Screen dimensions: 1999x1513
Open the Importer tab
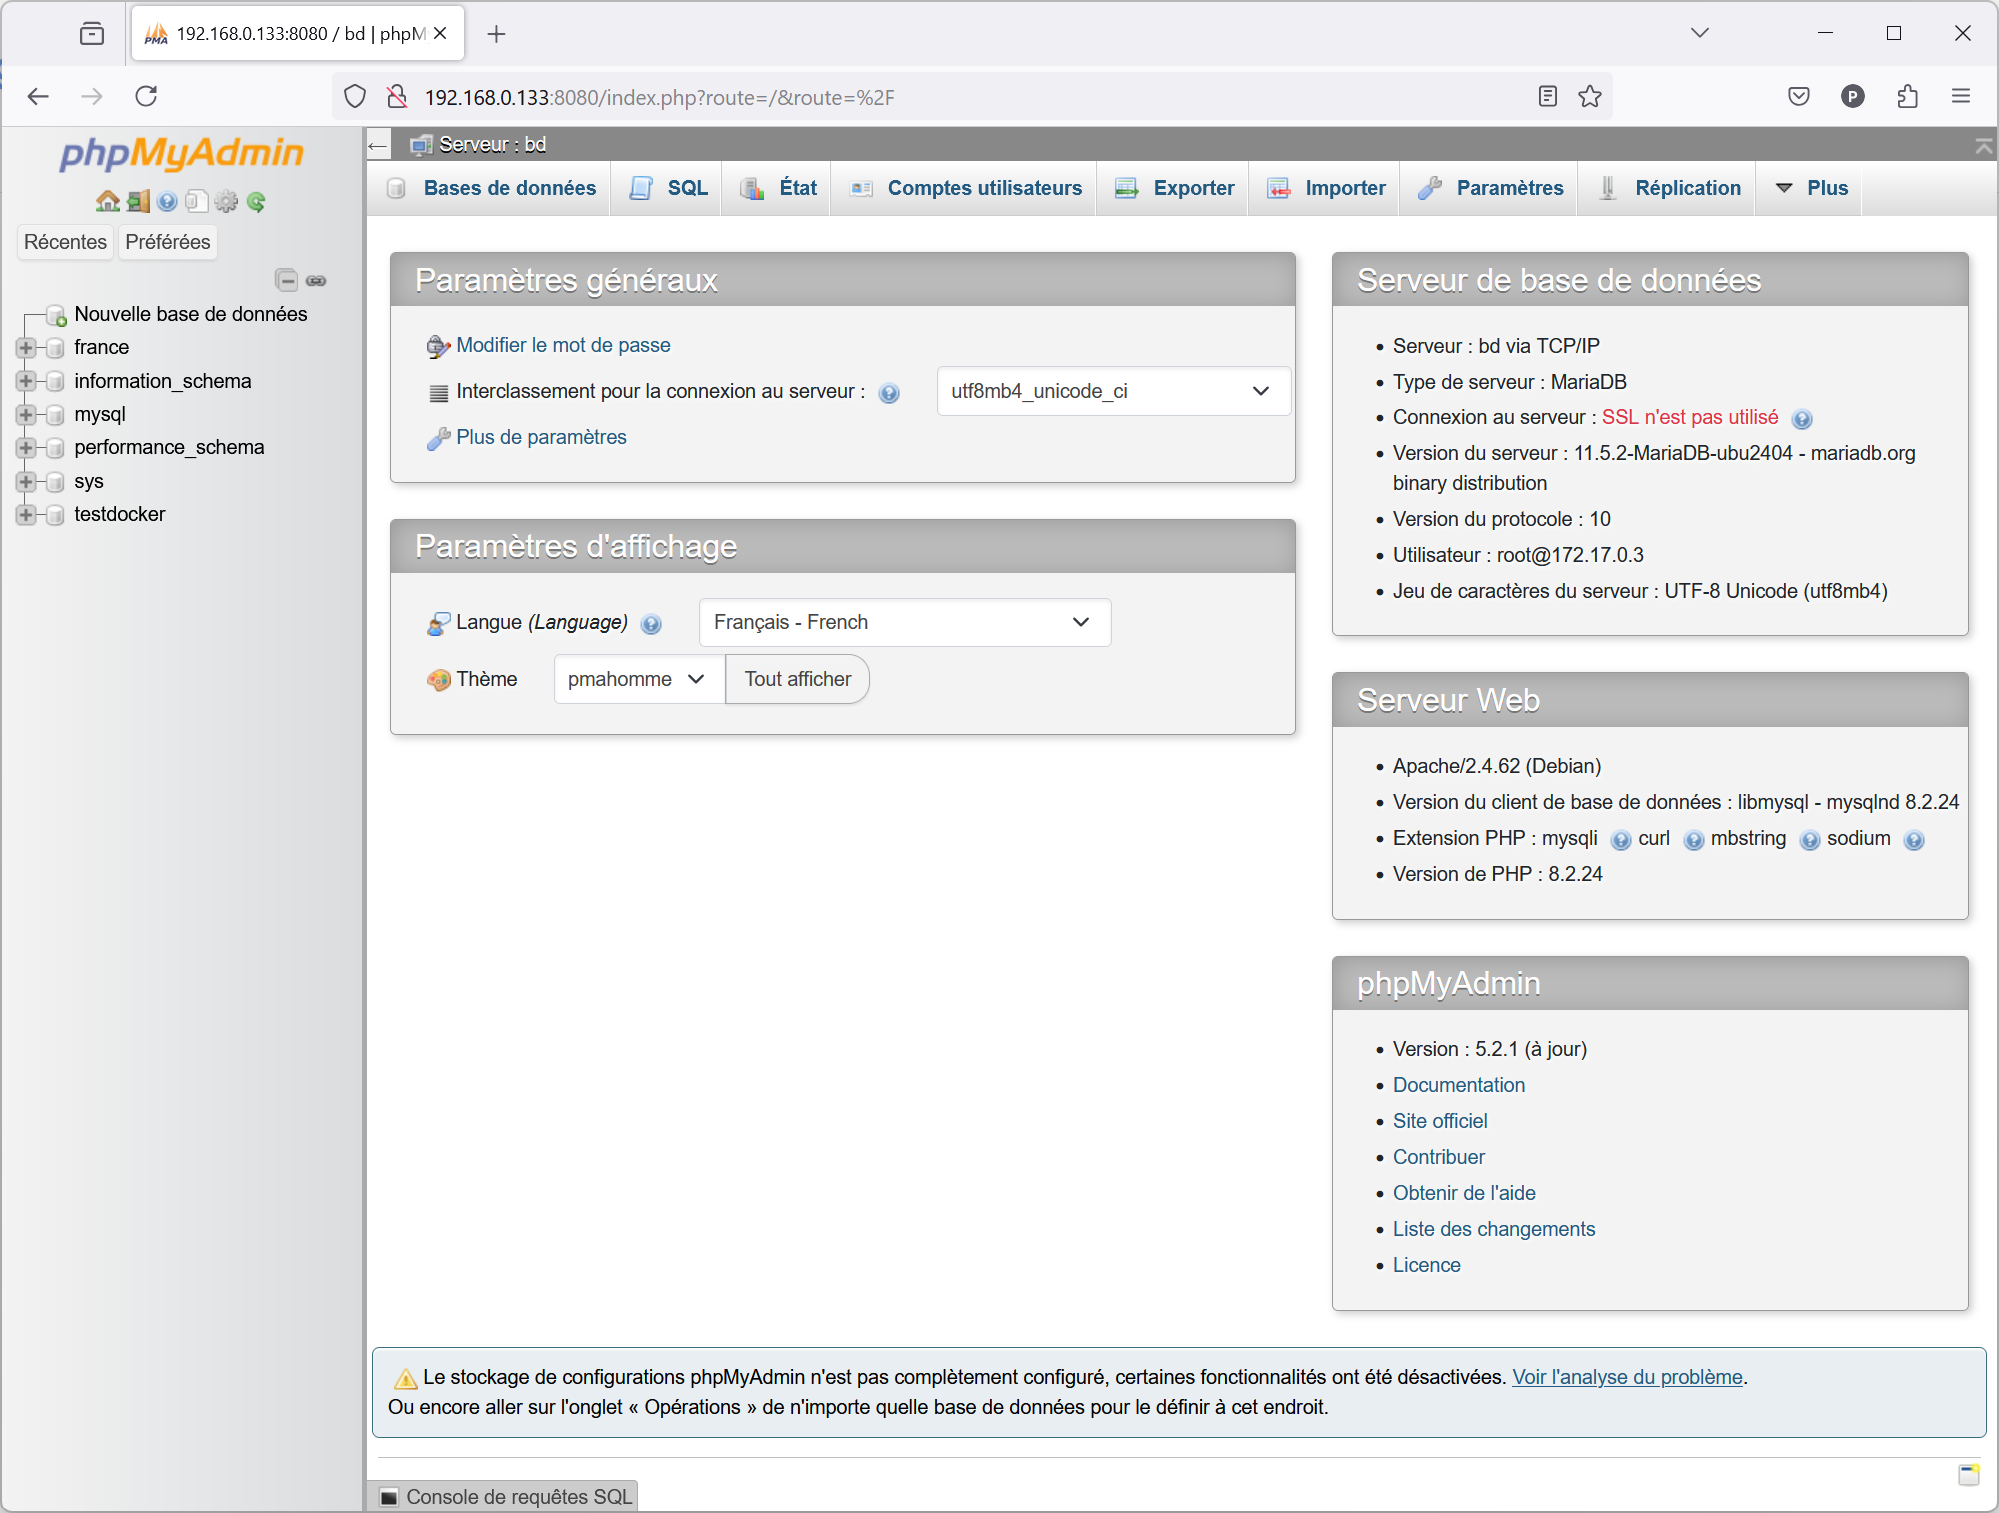click(x=1325, y=188)
